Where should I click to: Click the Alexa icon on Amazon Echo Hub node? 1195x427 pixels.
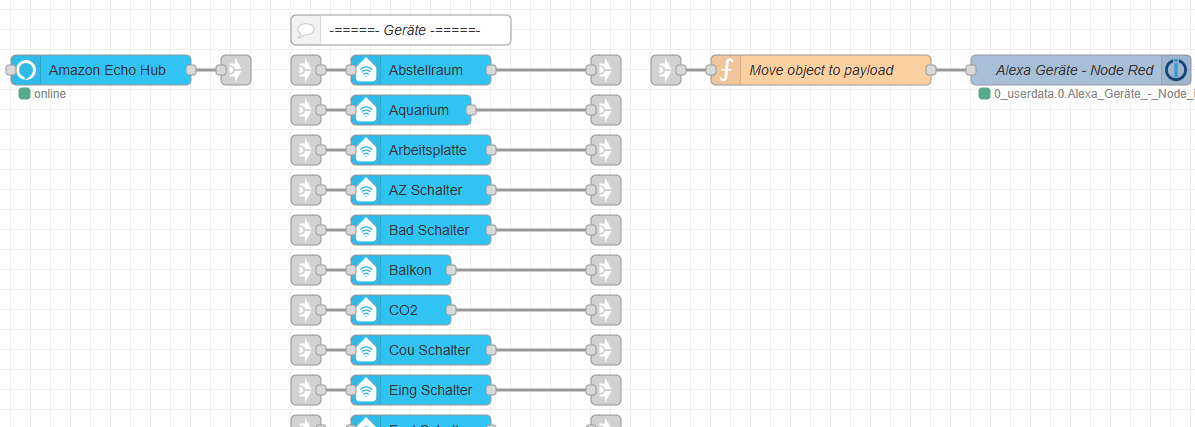(26, 70)
